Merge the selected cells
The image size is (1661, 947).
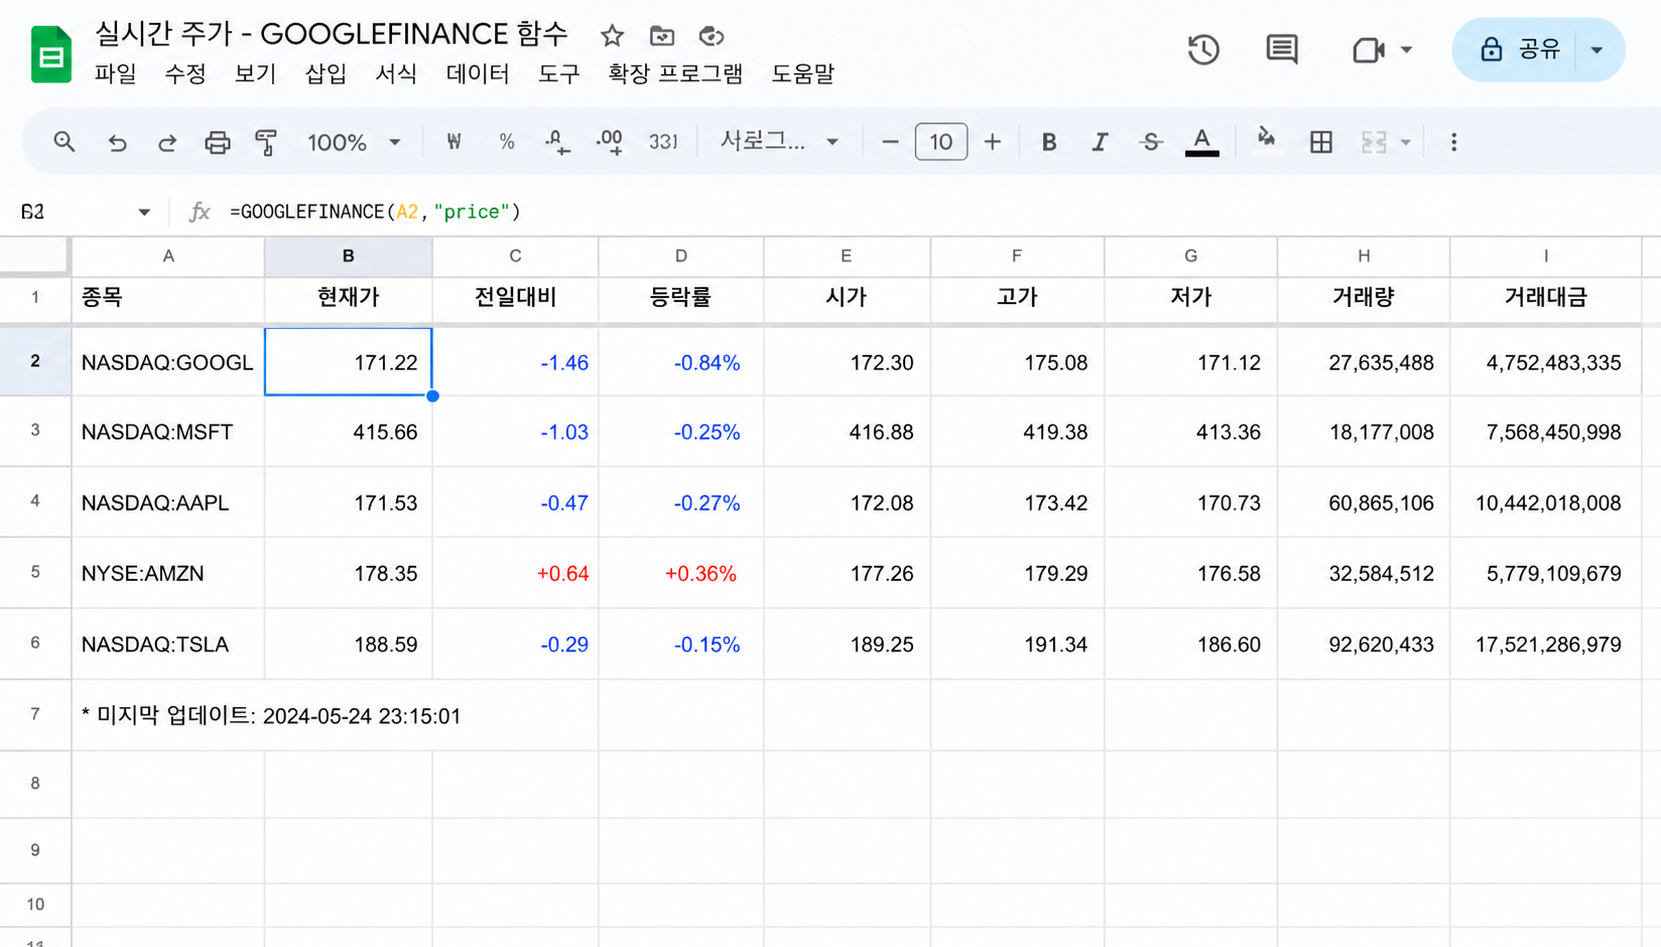(x=1374, y=142)
